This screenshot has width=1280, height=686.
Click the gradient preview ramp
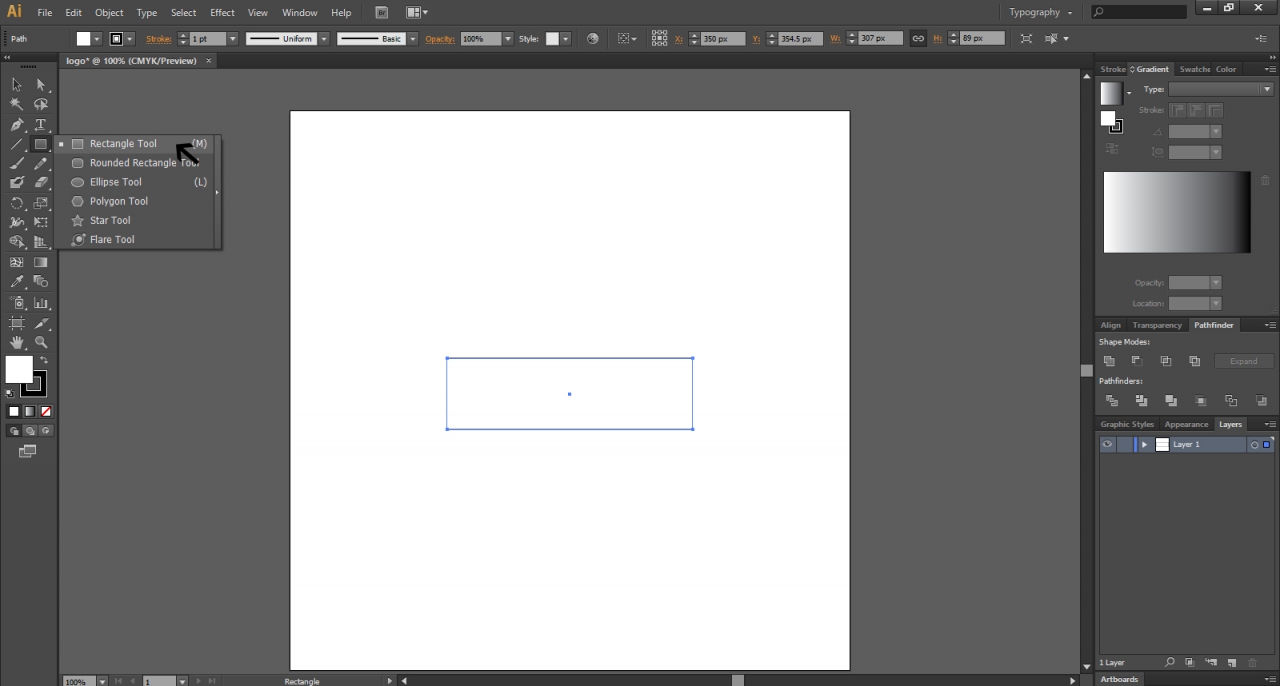[x=1176, y=212]
